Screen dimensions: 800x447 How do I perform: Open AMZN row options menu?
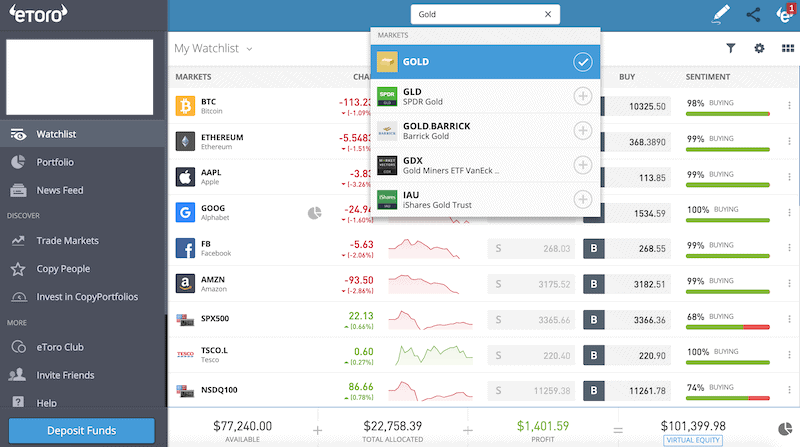789,283
